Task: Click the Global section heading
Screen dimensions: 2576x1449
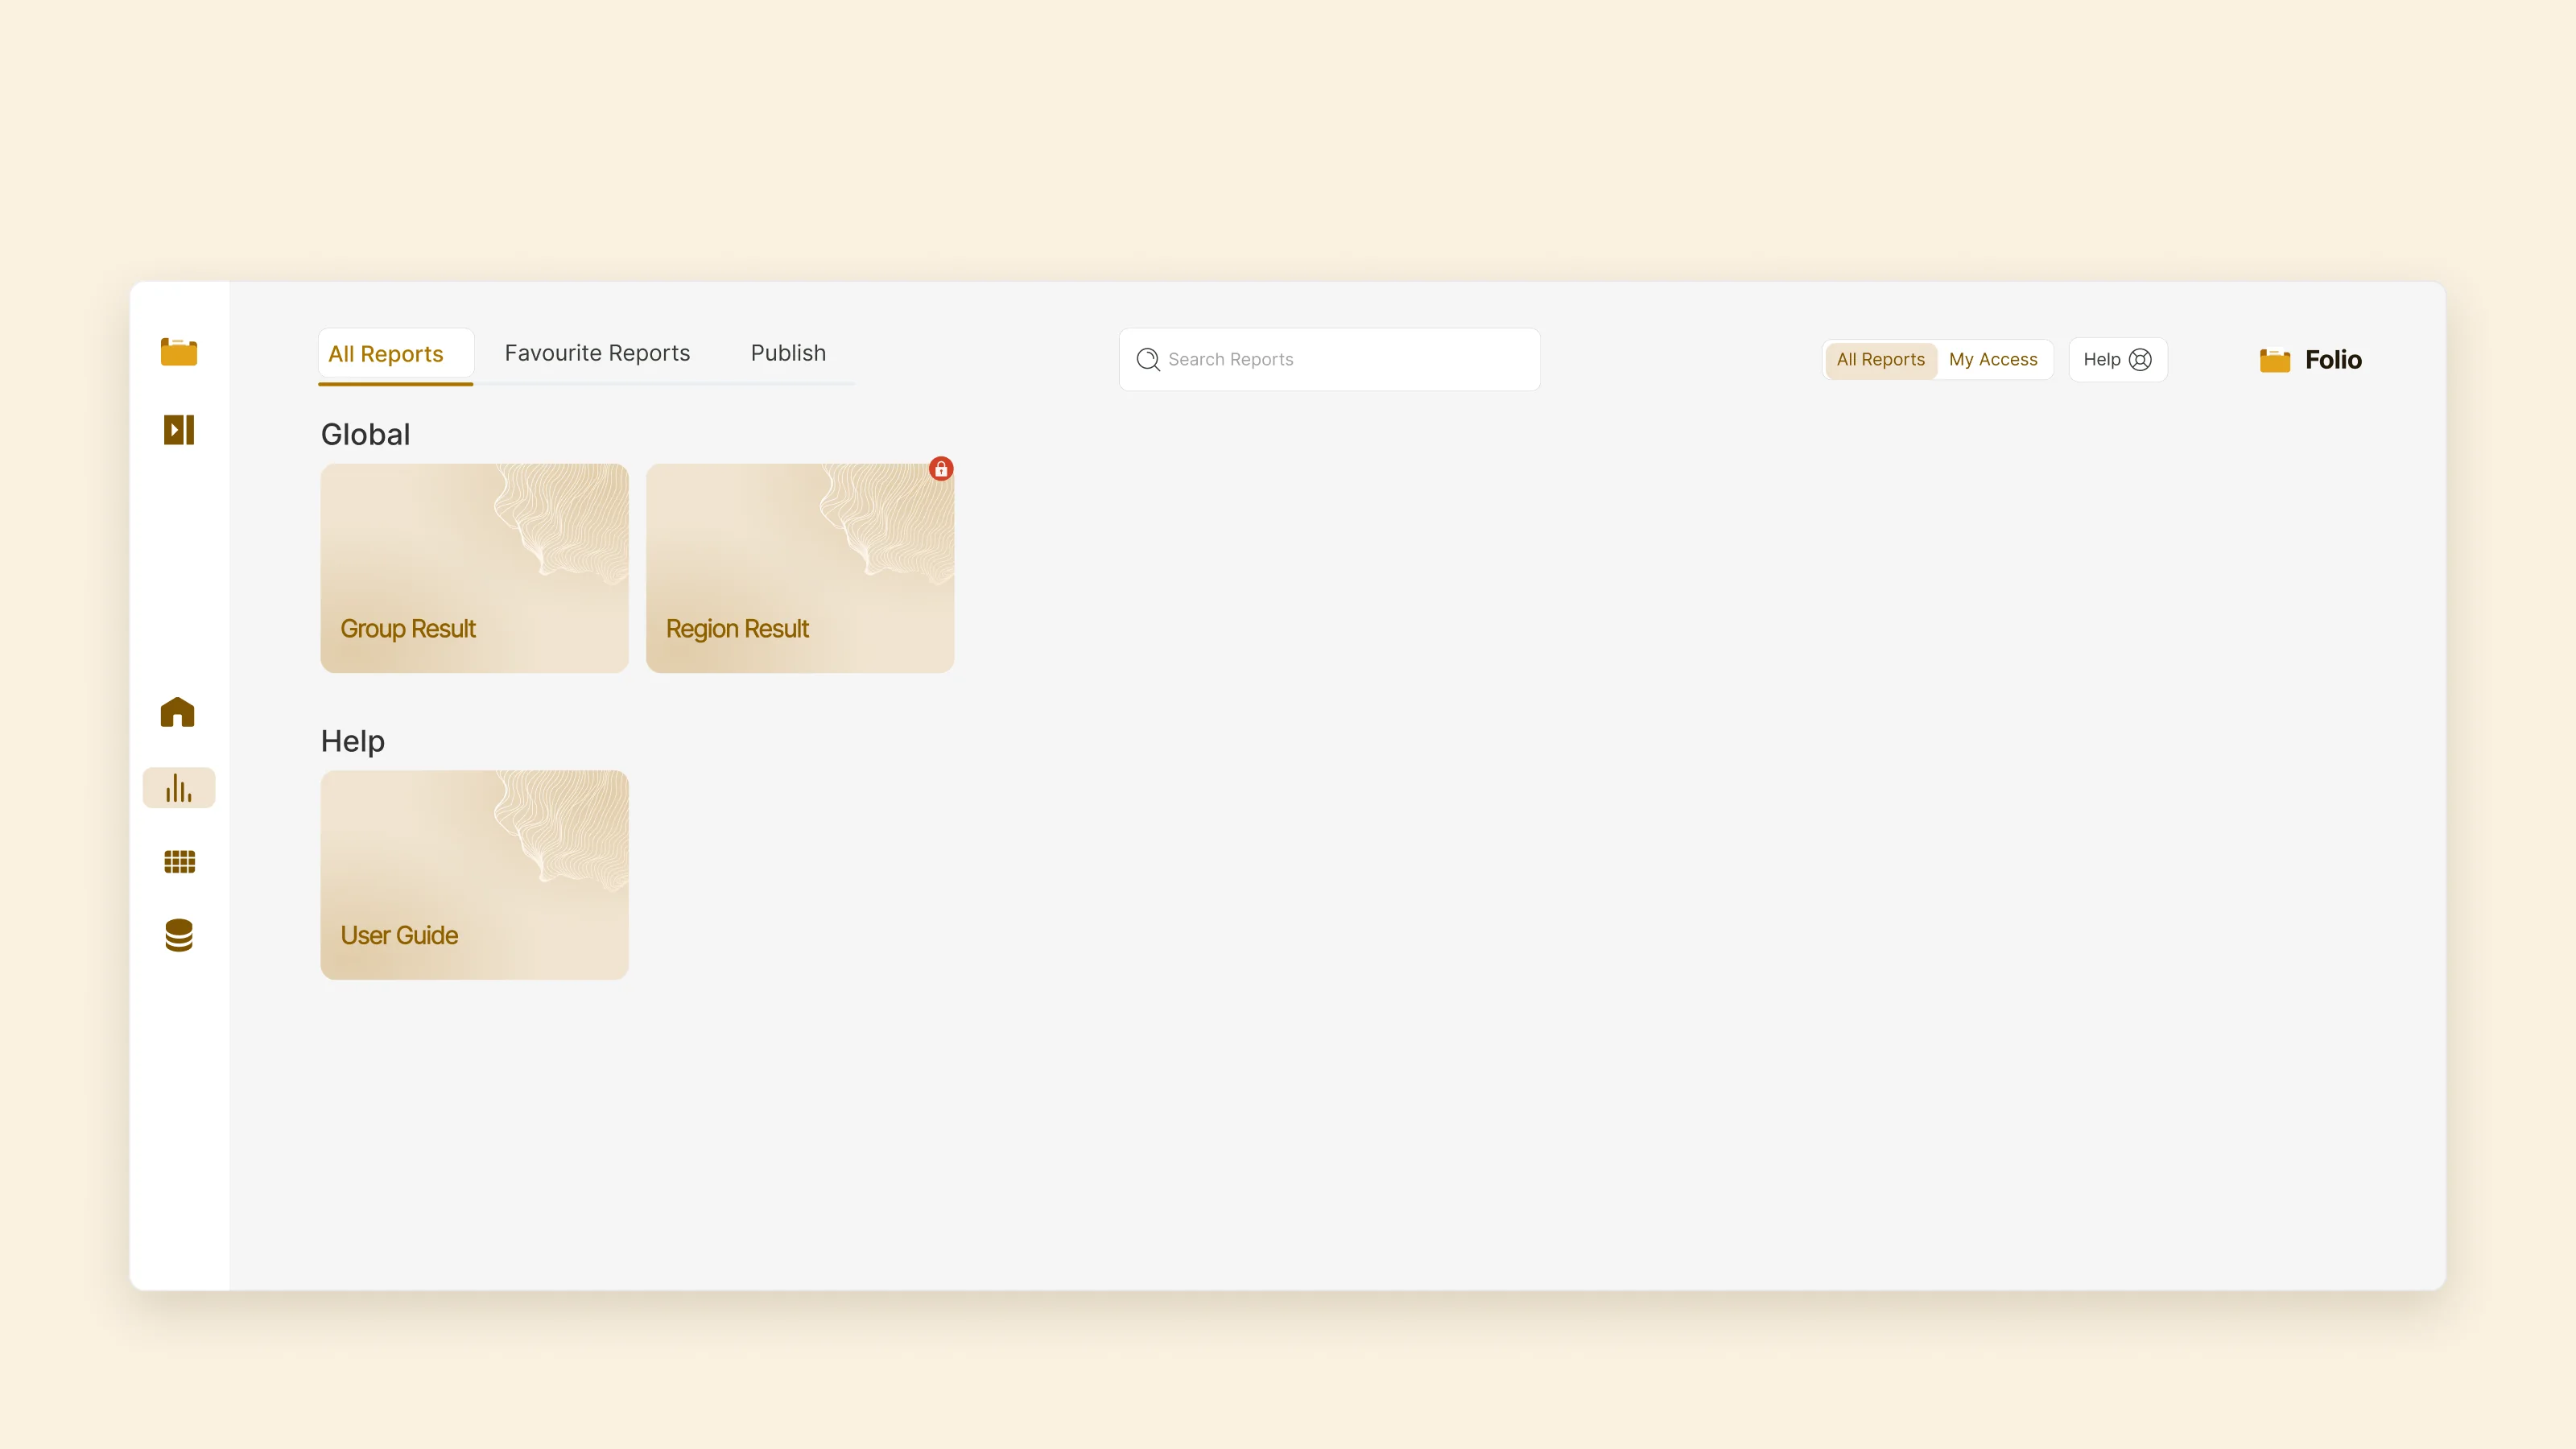Action: coord(365,435)
